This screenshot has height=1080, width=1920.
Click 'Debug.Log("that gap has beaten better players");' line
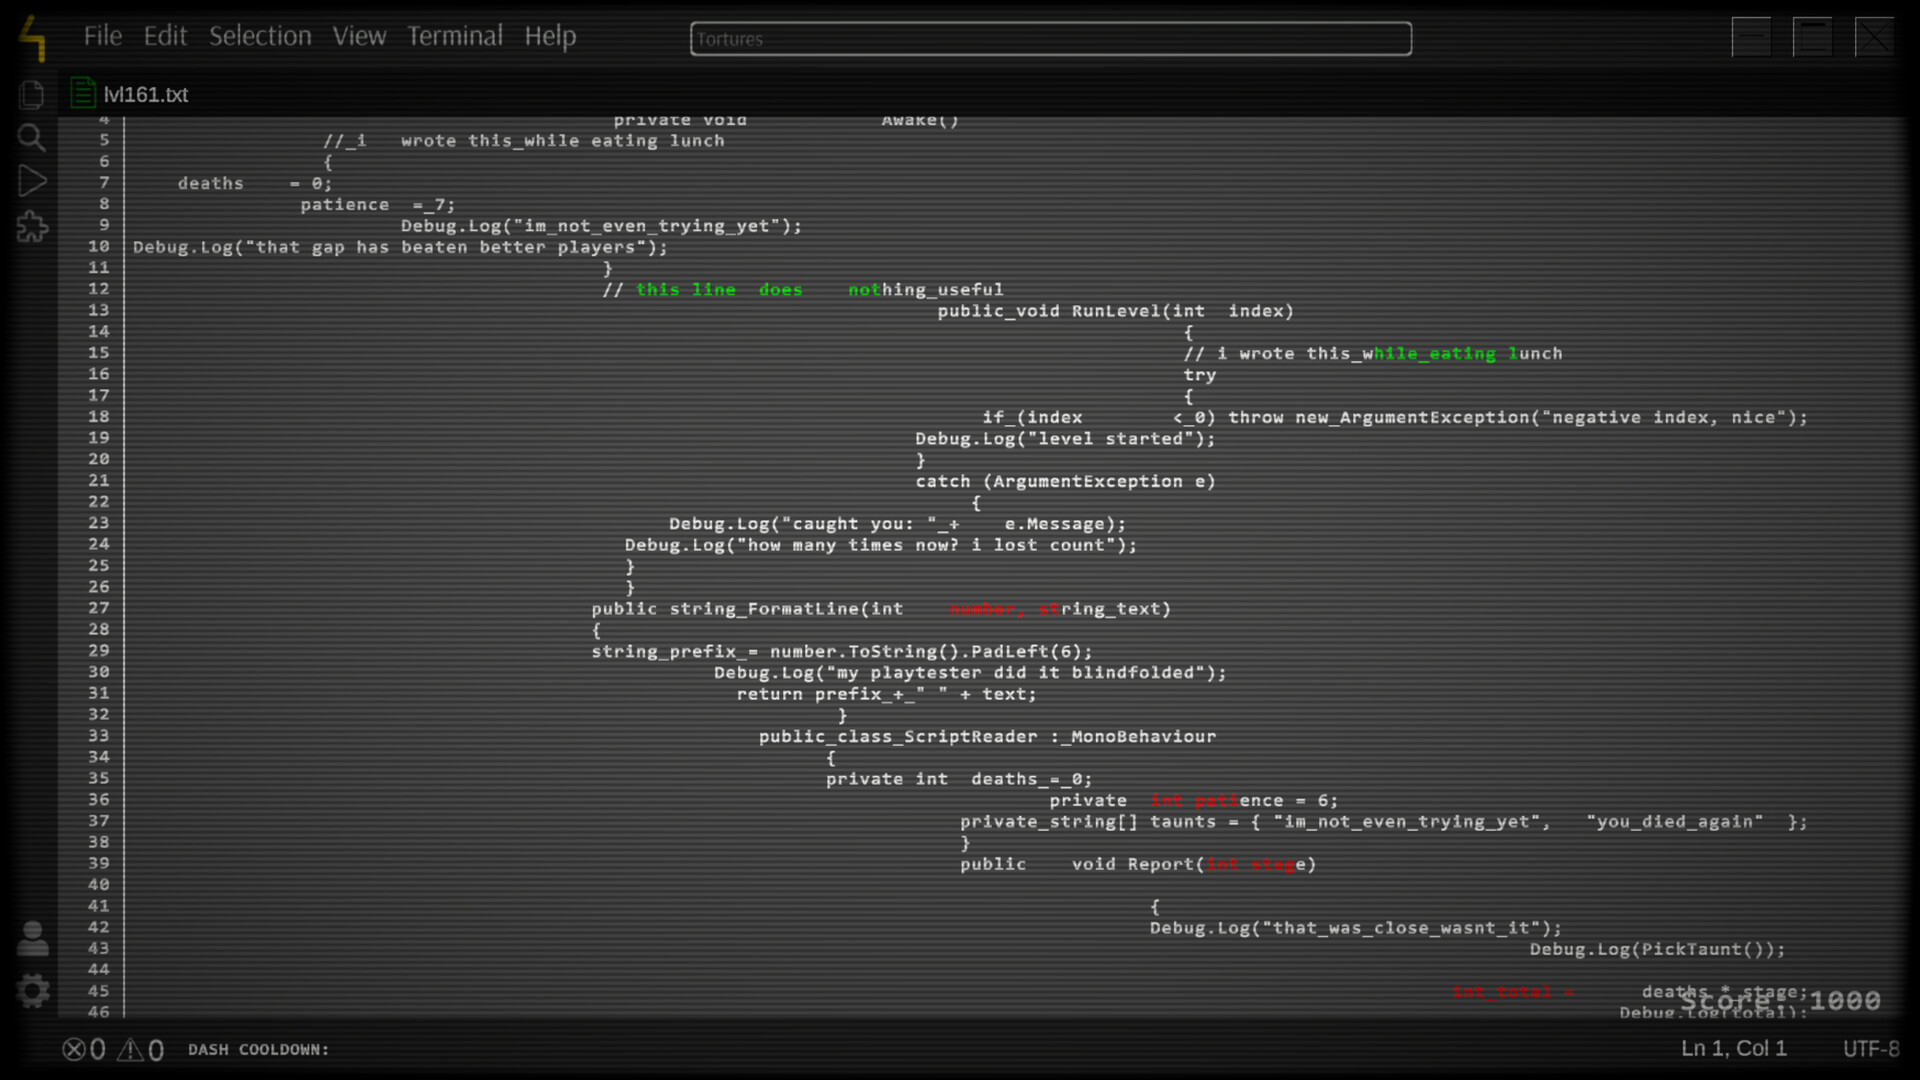[x=400, y=247]
